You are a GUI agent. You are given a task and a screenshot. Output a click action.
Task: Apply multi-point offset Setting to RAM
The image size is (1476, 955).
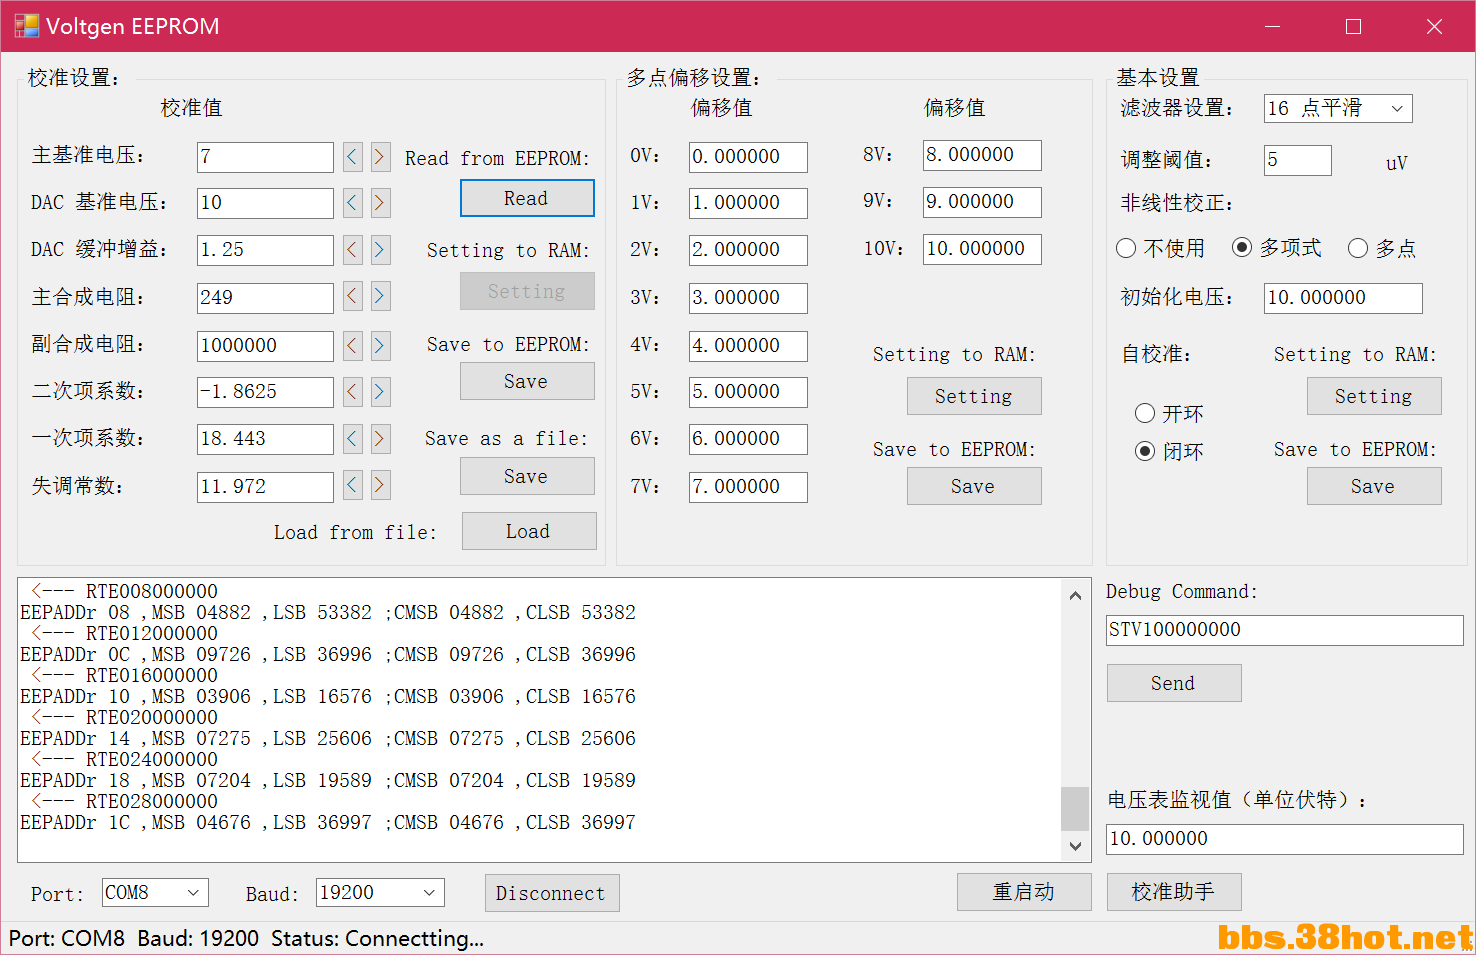click(x=974, y=396)
